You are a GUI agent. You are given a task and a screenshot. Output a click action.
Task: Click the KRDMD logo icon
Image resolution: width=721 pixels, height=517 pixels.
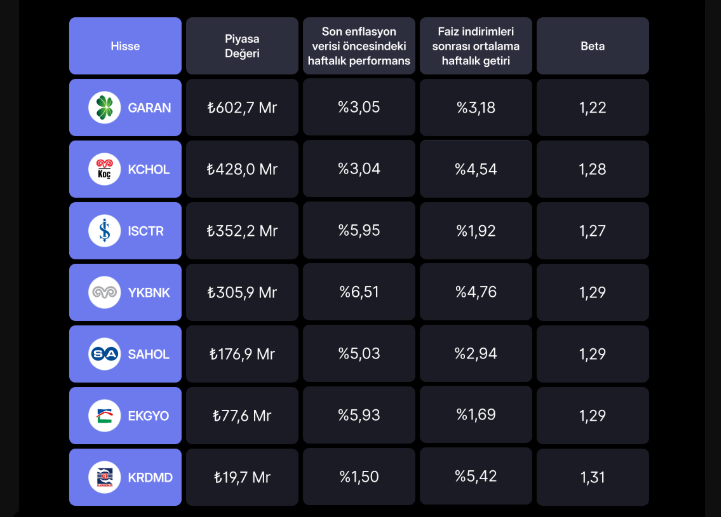pos(104,477)
